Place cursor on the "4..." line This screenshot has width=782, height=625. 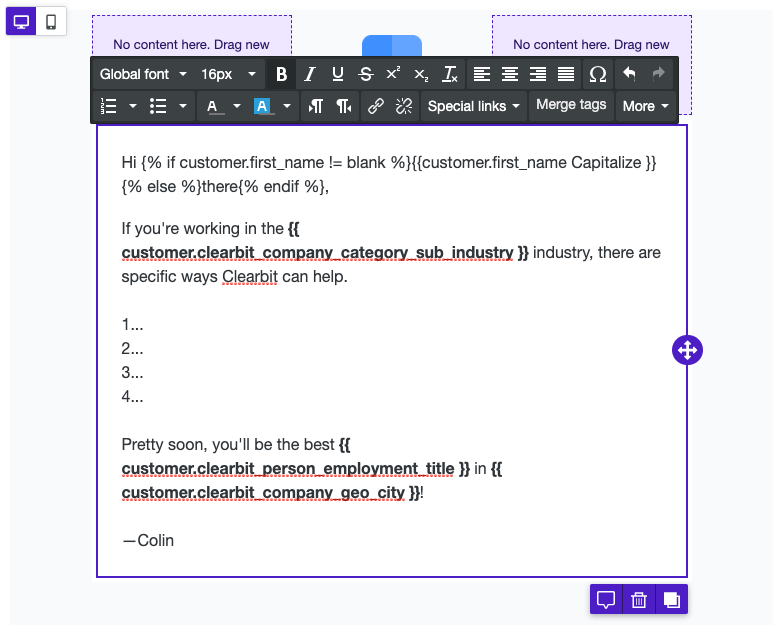(x=133, y=397)
